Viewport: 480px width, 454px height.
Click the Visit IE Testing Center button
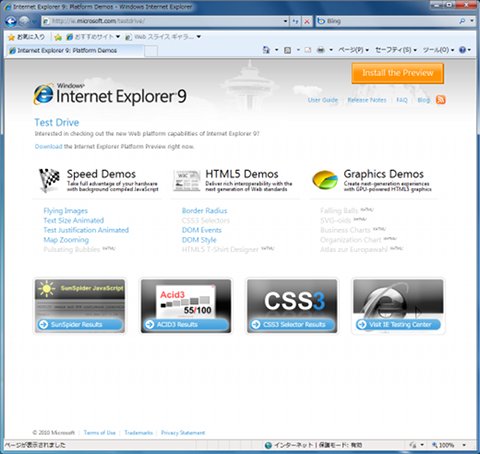tap(398, 324)
